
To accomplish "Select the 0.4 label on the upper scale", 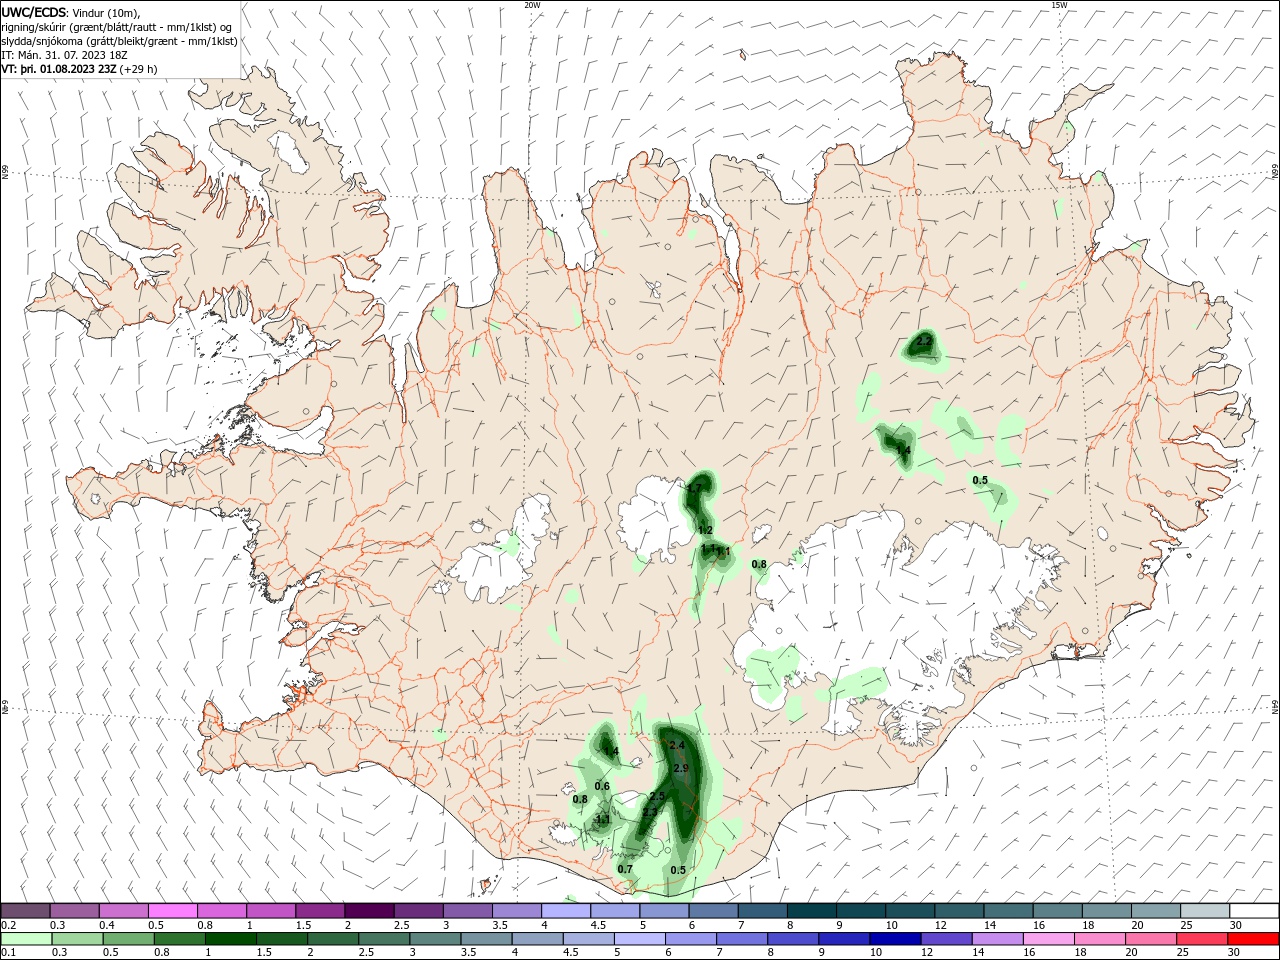I will pyautogui.click(x=107, y=925).
